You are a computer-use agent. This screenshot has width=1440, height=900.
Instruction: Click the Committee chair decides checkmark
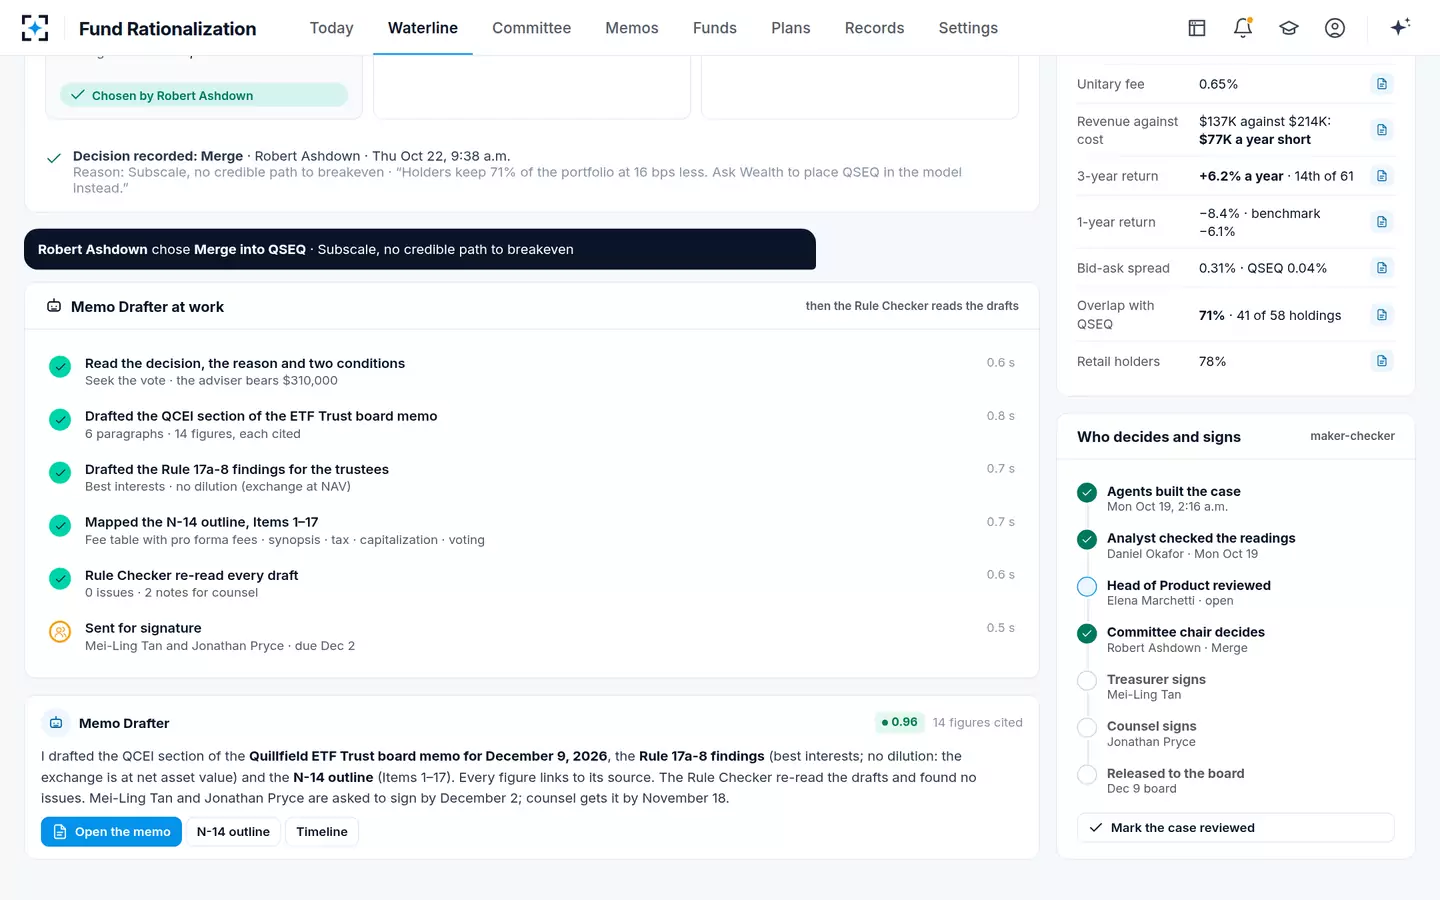[x=1087, y=634]
